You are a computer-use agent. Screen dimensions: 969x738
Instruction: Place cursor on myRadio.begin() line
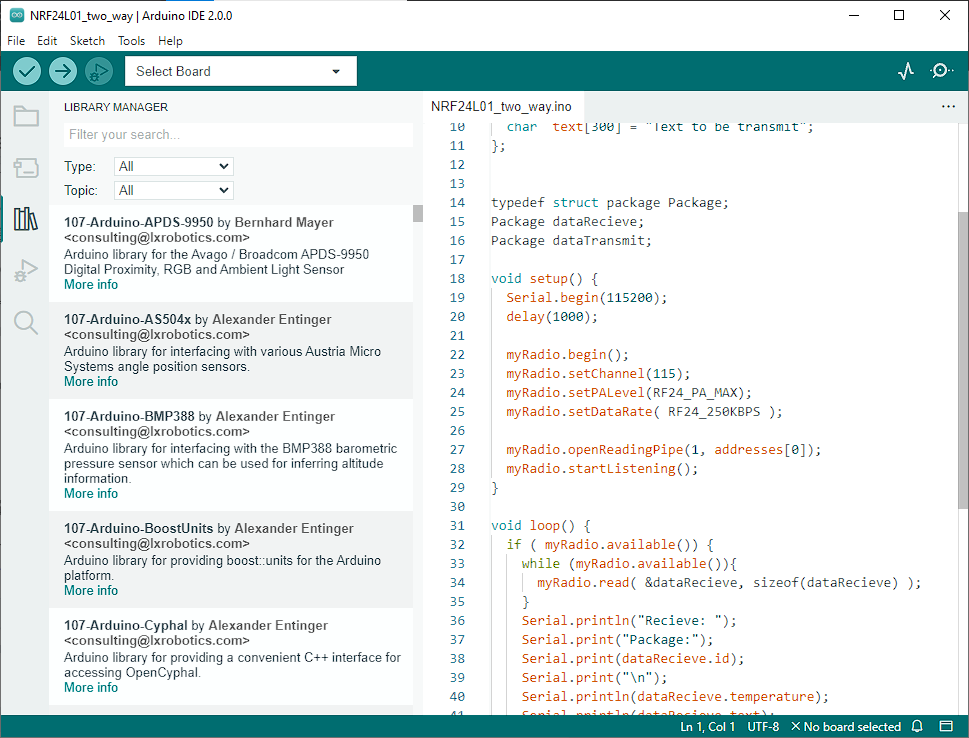point(567,355)
